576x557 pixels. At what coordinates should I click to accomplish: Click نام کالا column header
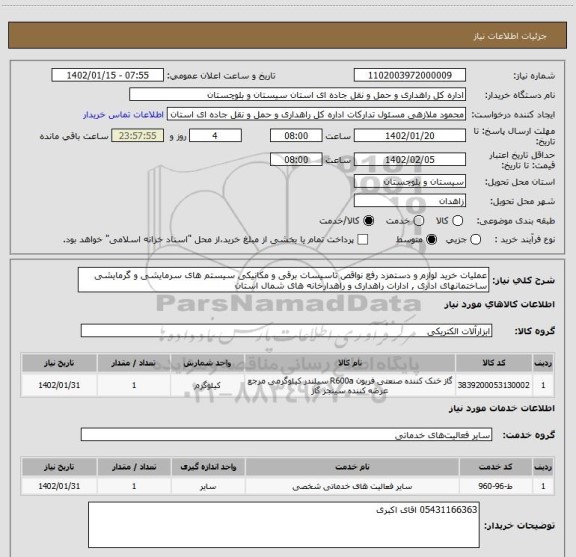(x=350, y=363)
